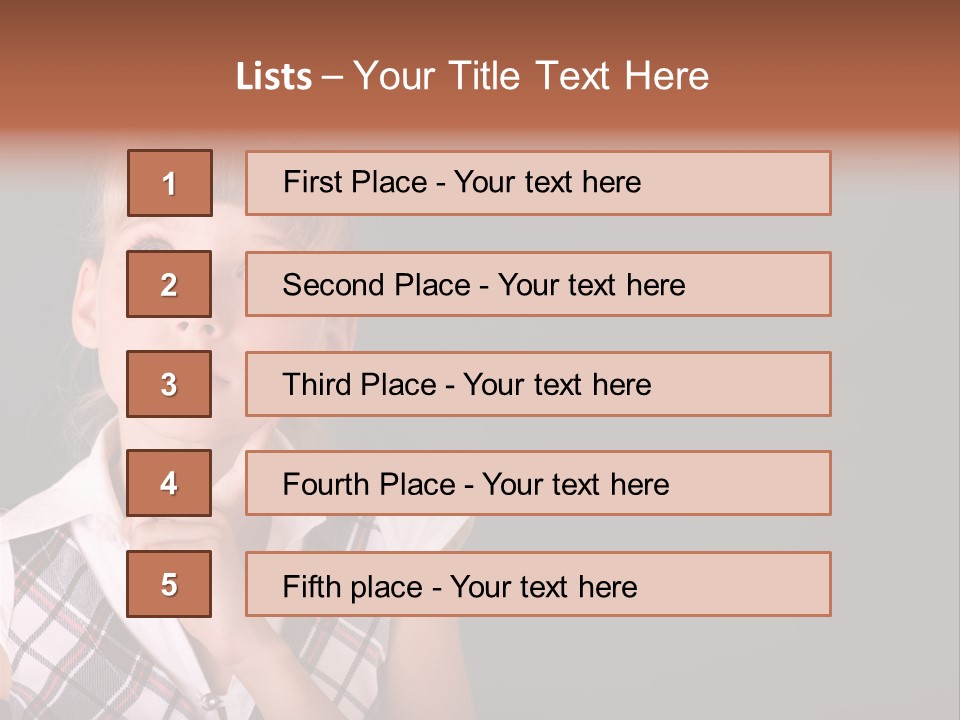Click the text Third Place
The width and height of the screenshot is (960, 720).
(x=359, y=384)
